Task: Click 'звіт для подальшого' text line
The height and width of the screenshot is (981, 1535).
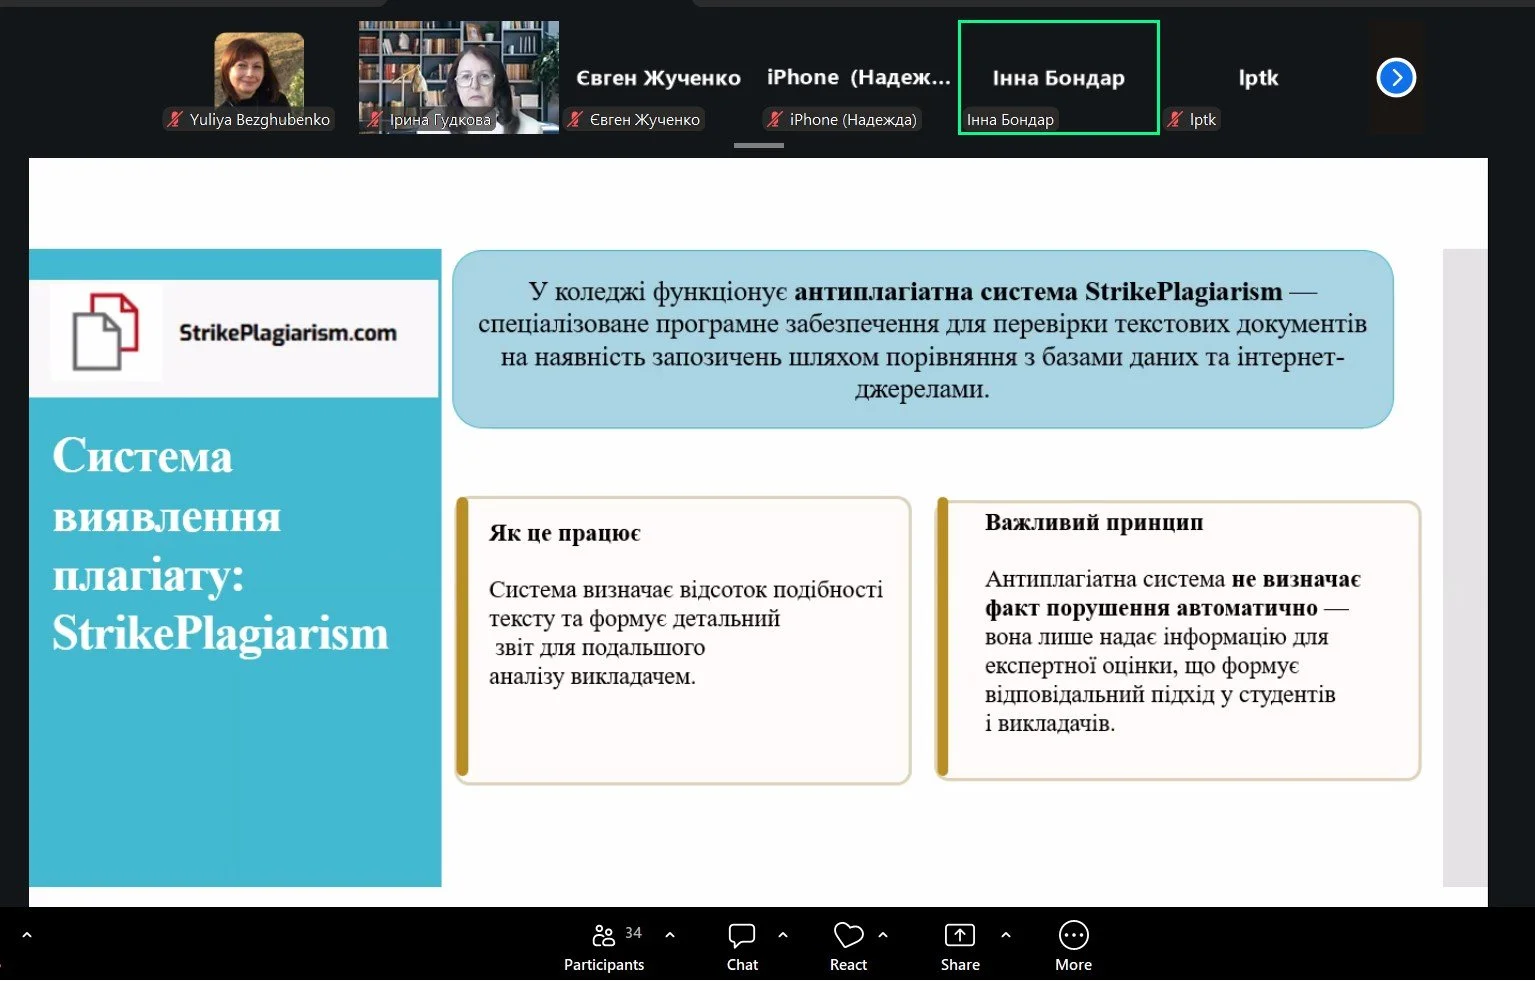Action: (600, 647)
